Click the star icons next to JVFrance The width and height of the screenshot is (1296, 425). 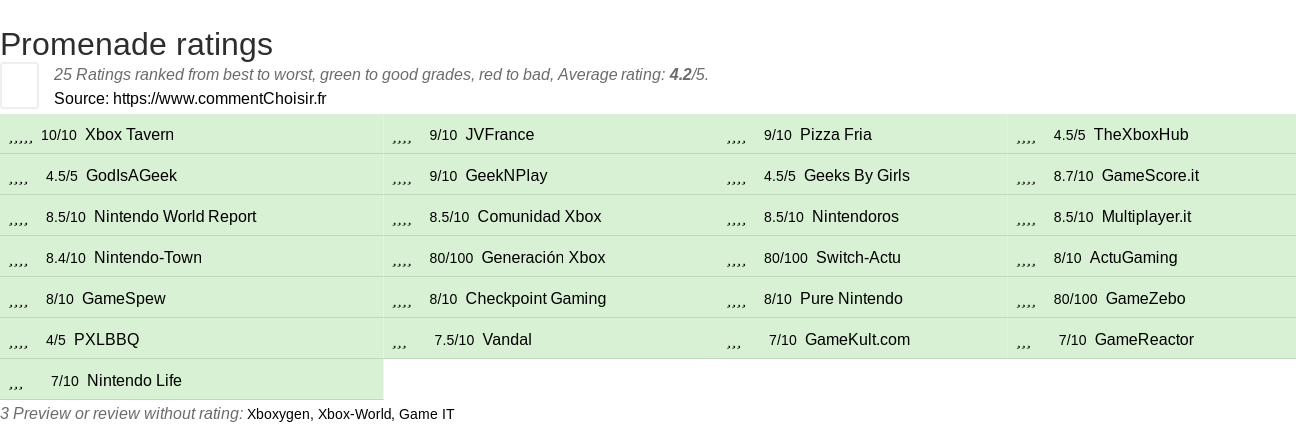click(403, 136)
